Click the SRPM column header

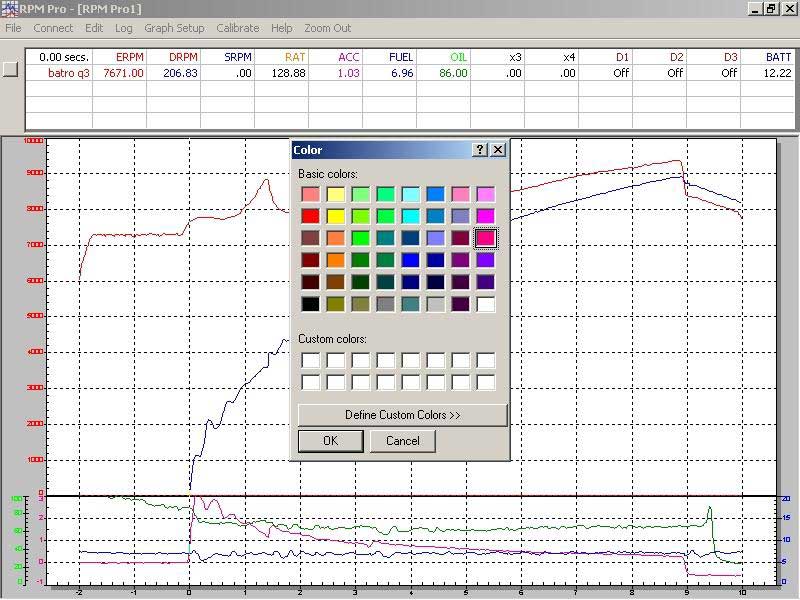click(x=228, y=57)
